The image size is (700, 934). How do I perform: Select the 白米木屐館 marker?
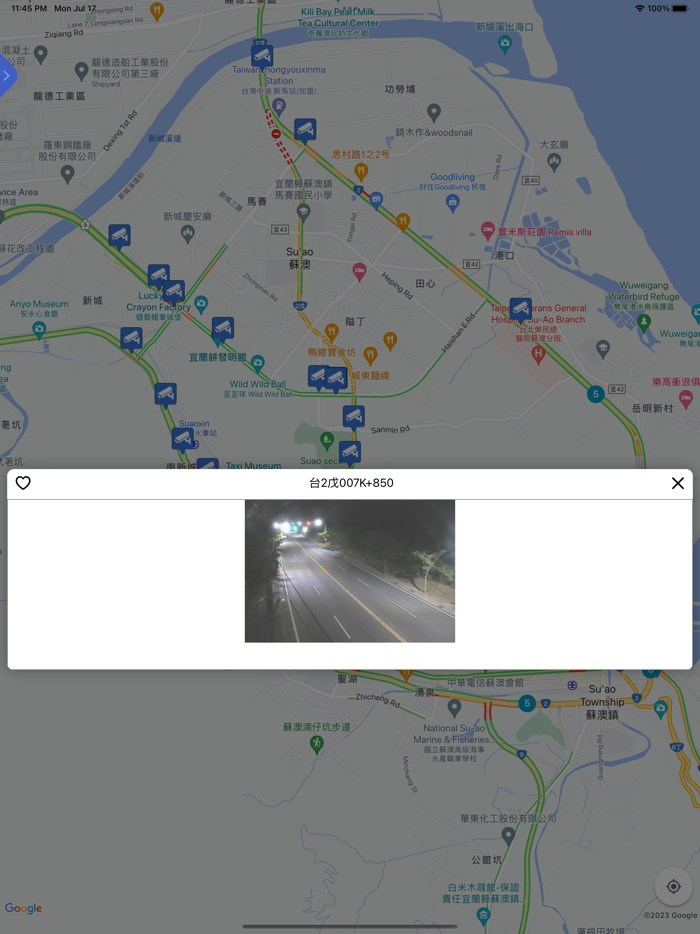(x=484, y=916)
